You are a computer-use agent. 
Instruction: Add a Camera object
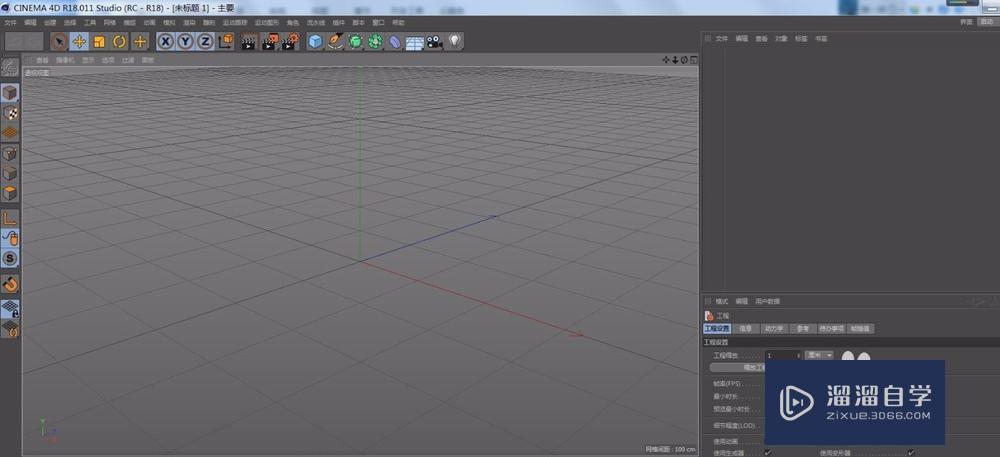pyautogui.click(x=434, y=42)
